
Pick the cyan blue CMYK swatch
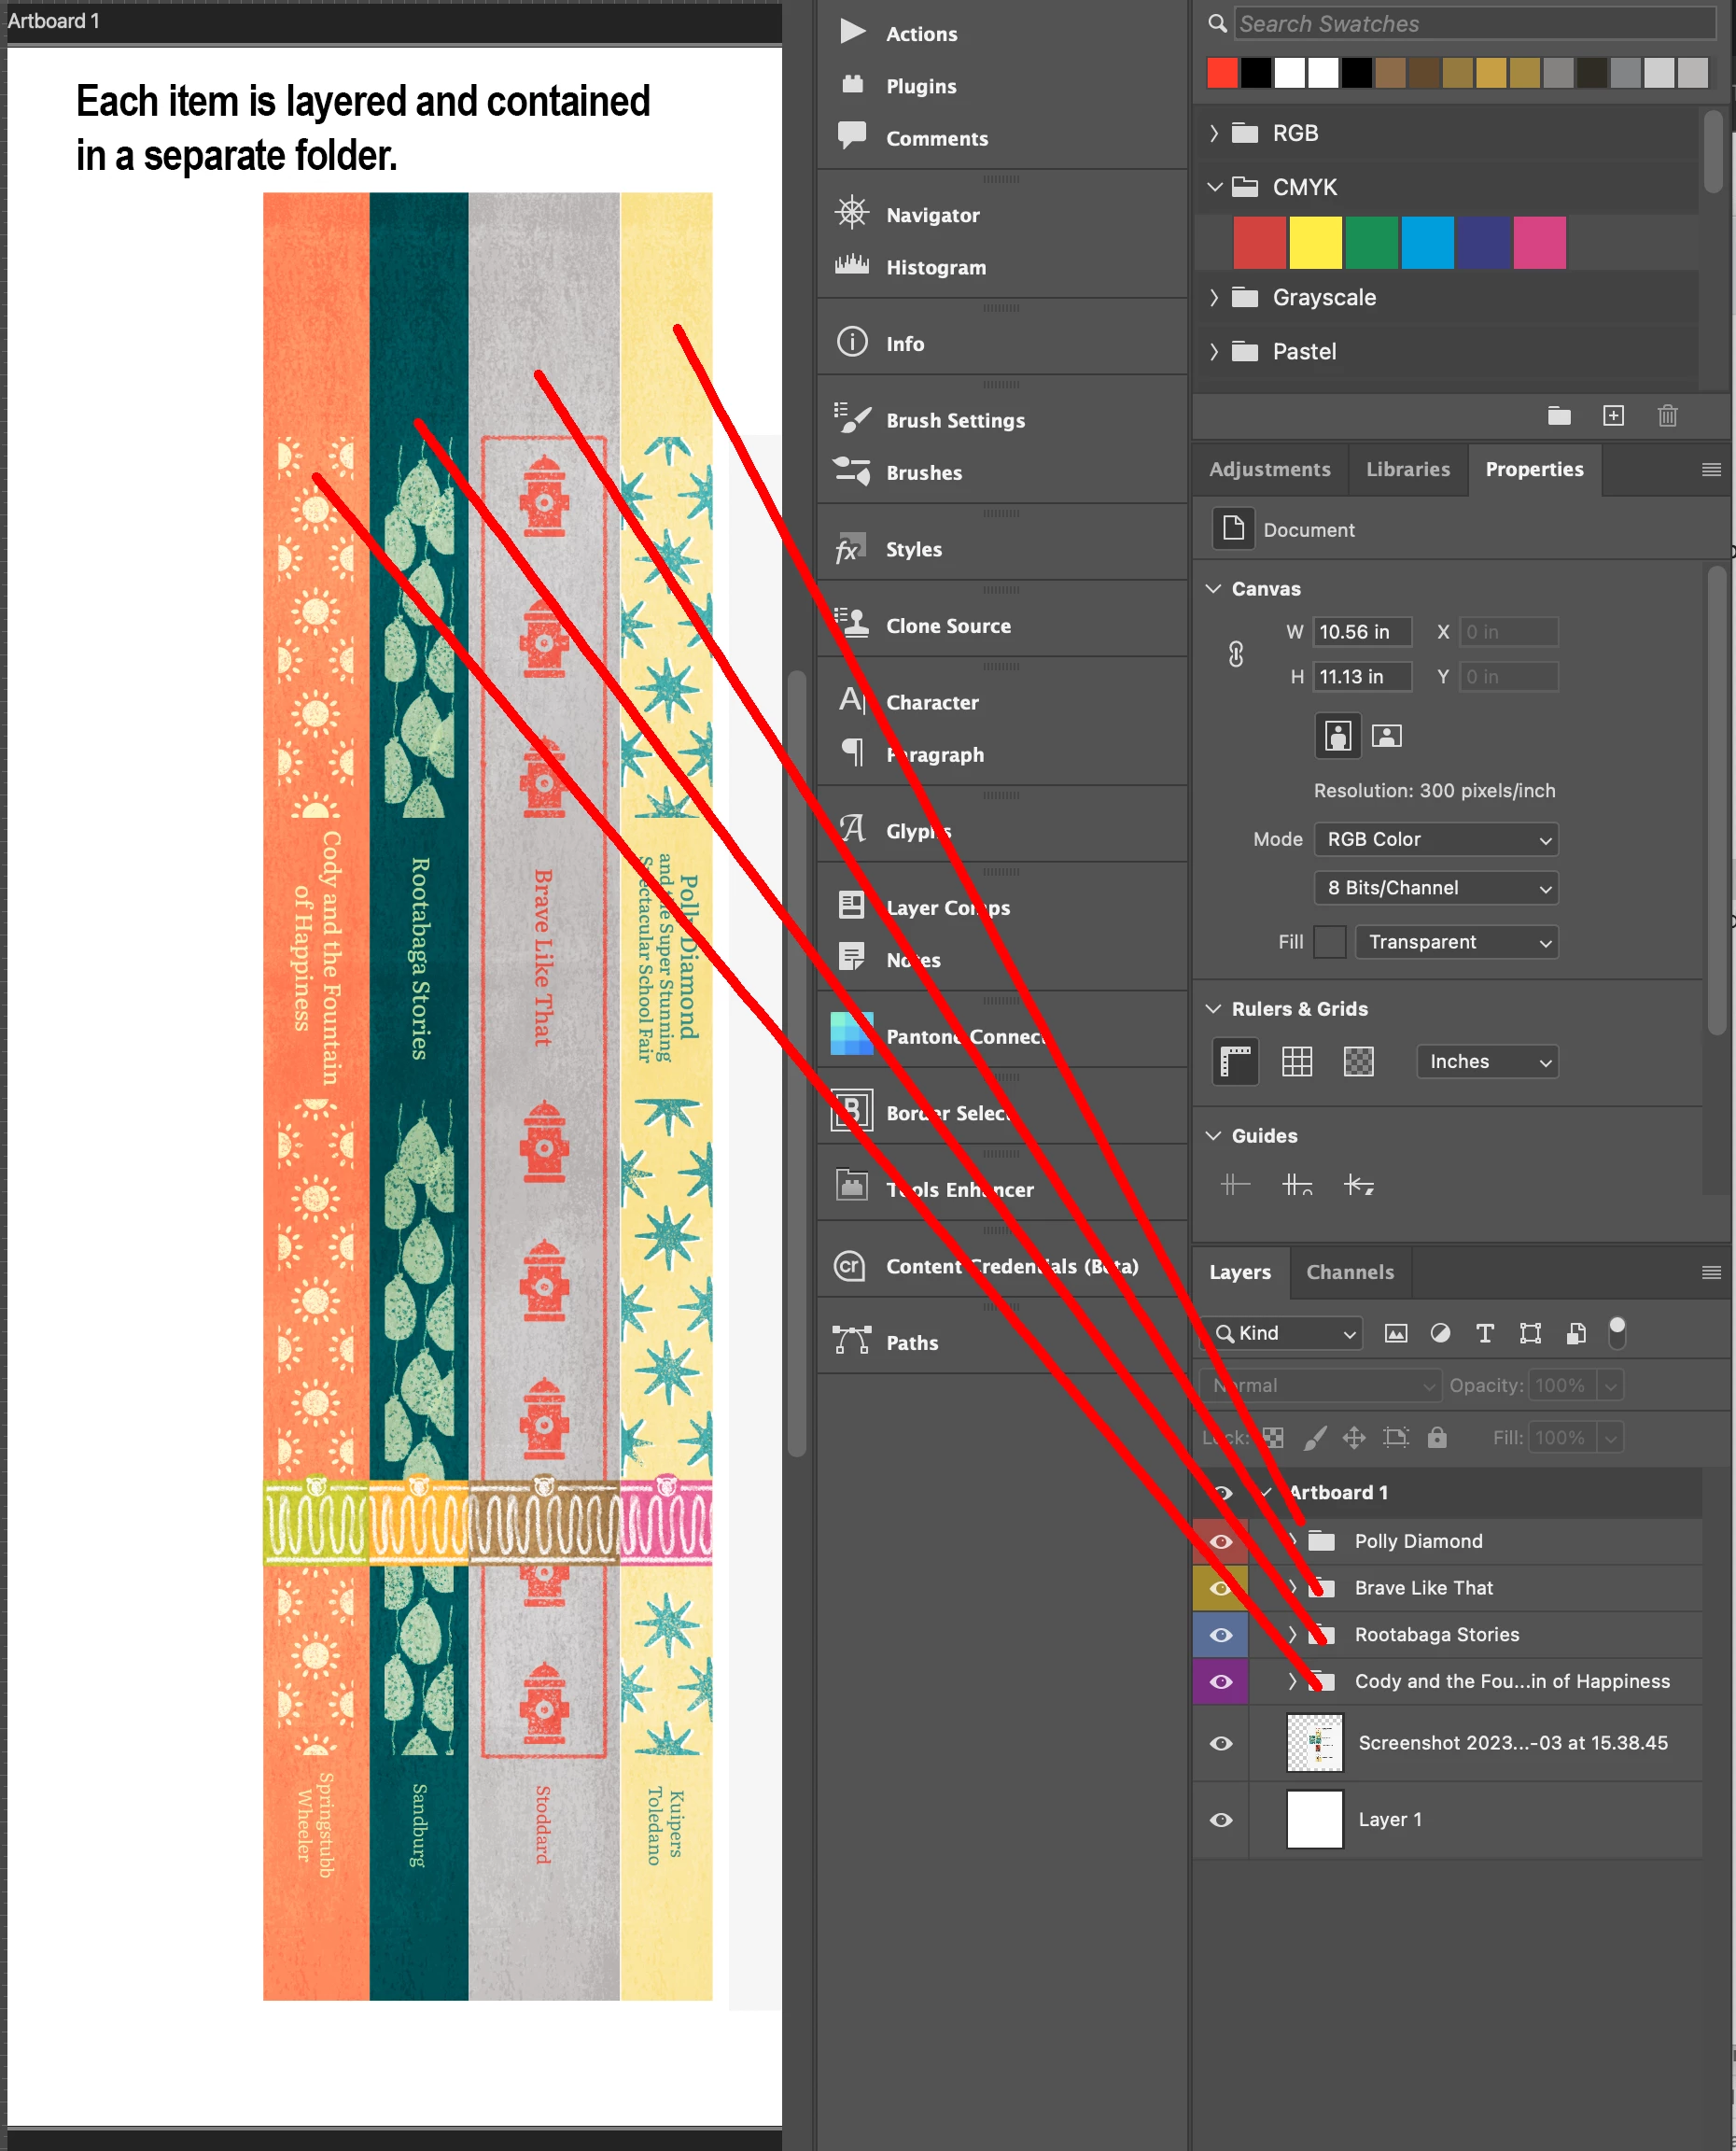tap(1427, 243)
